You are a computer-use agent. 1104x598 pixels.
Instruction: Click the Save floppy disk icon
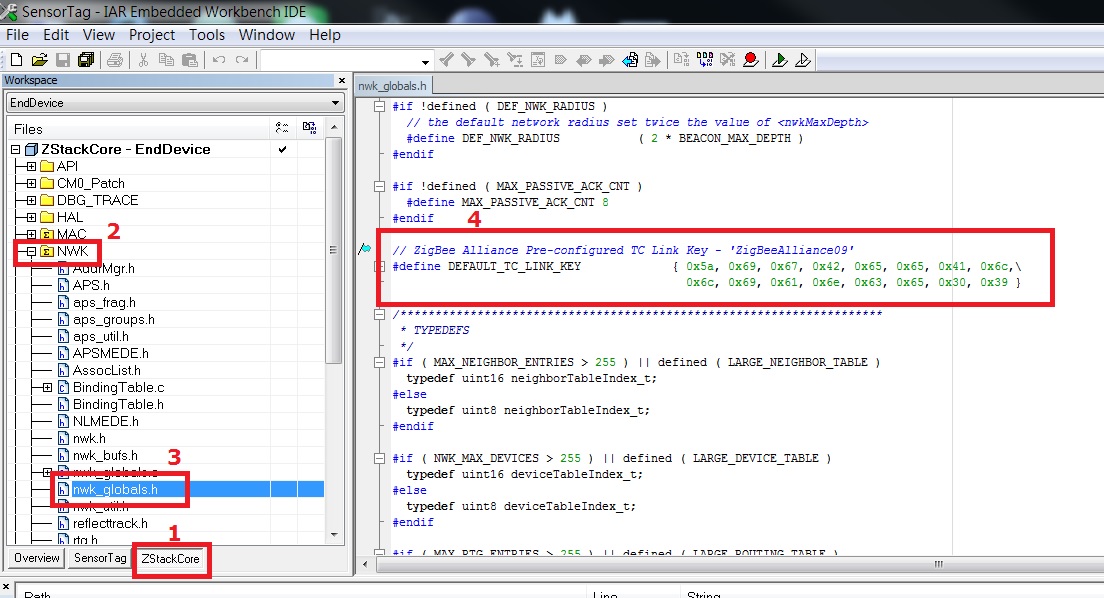[x=63, y=60]
